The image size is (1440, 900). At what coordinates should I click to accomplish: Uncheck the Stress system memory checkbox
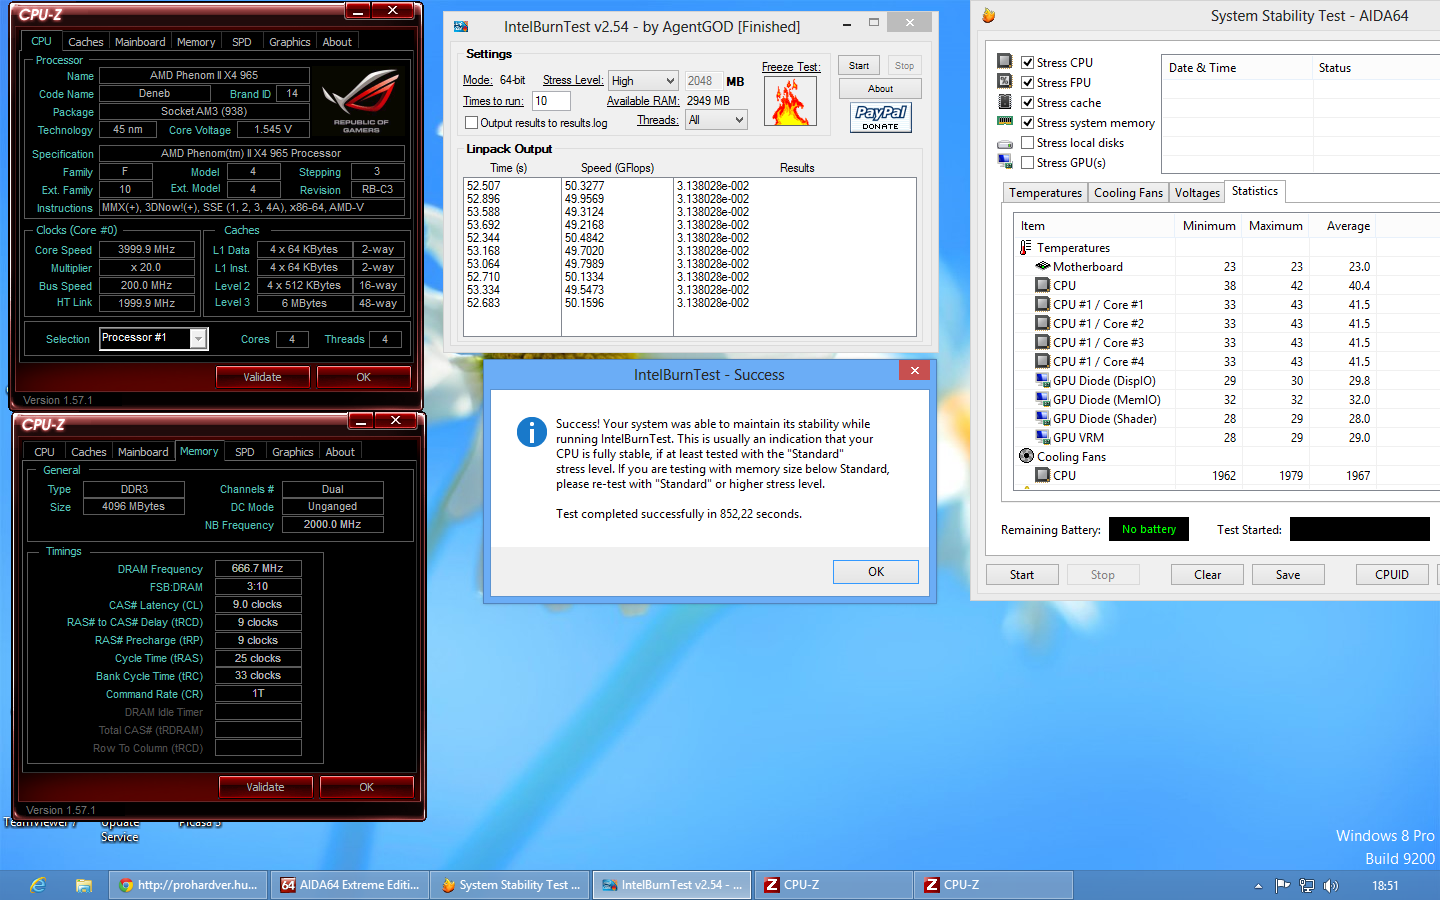(x=1027, y=122)
